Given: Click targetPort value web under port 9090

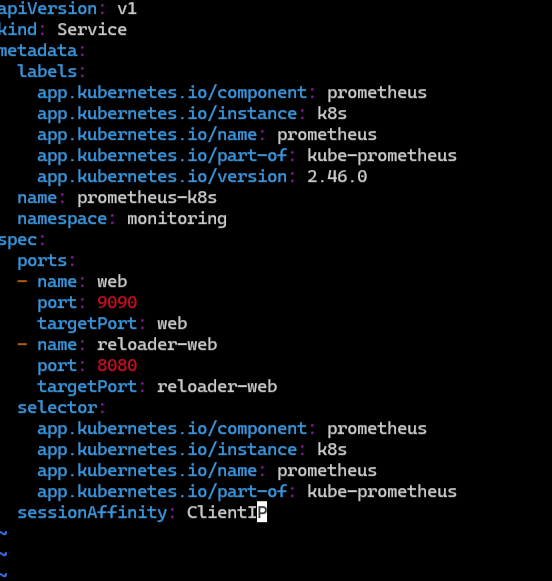Looking at the screenshot, I should pyautogui.click(x=172, y=324).
